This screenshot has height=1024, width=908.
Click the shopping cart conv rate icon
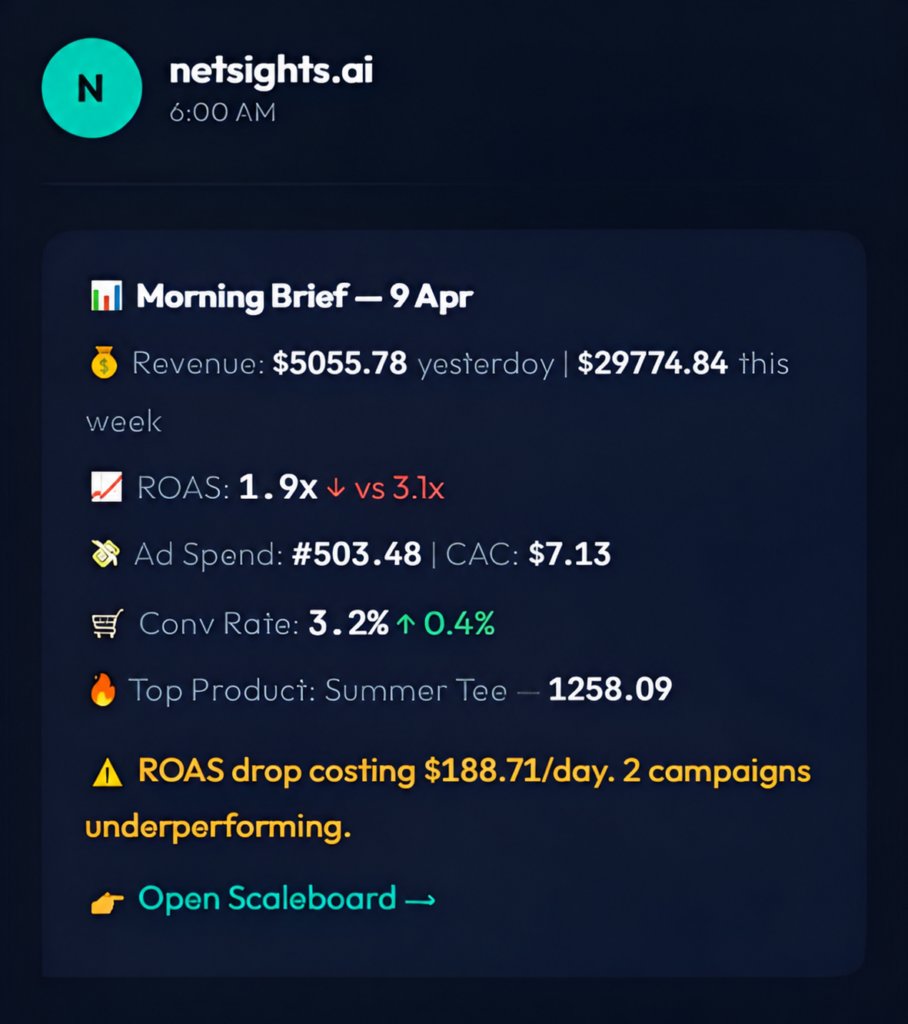107,623
